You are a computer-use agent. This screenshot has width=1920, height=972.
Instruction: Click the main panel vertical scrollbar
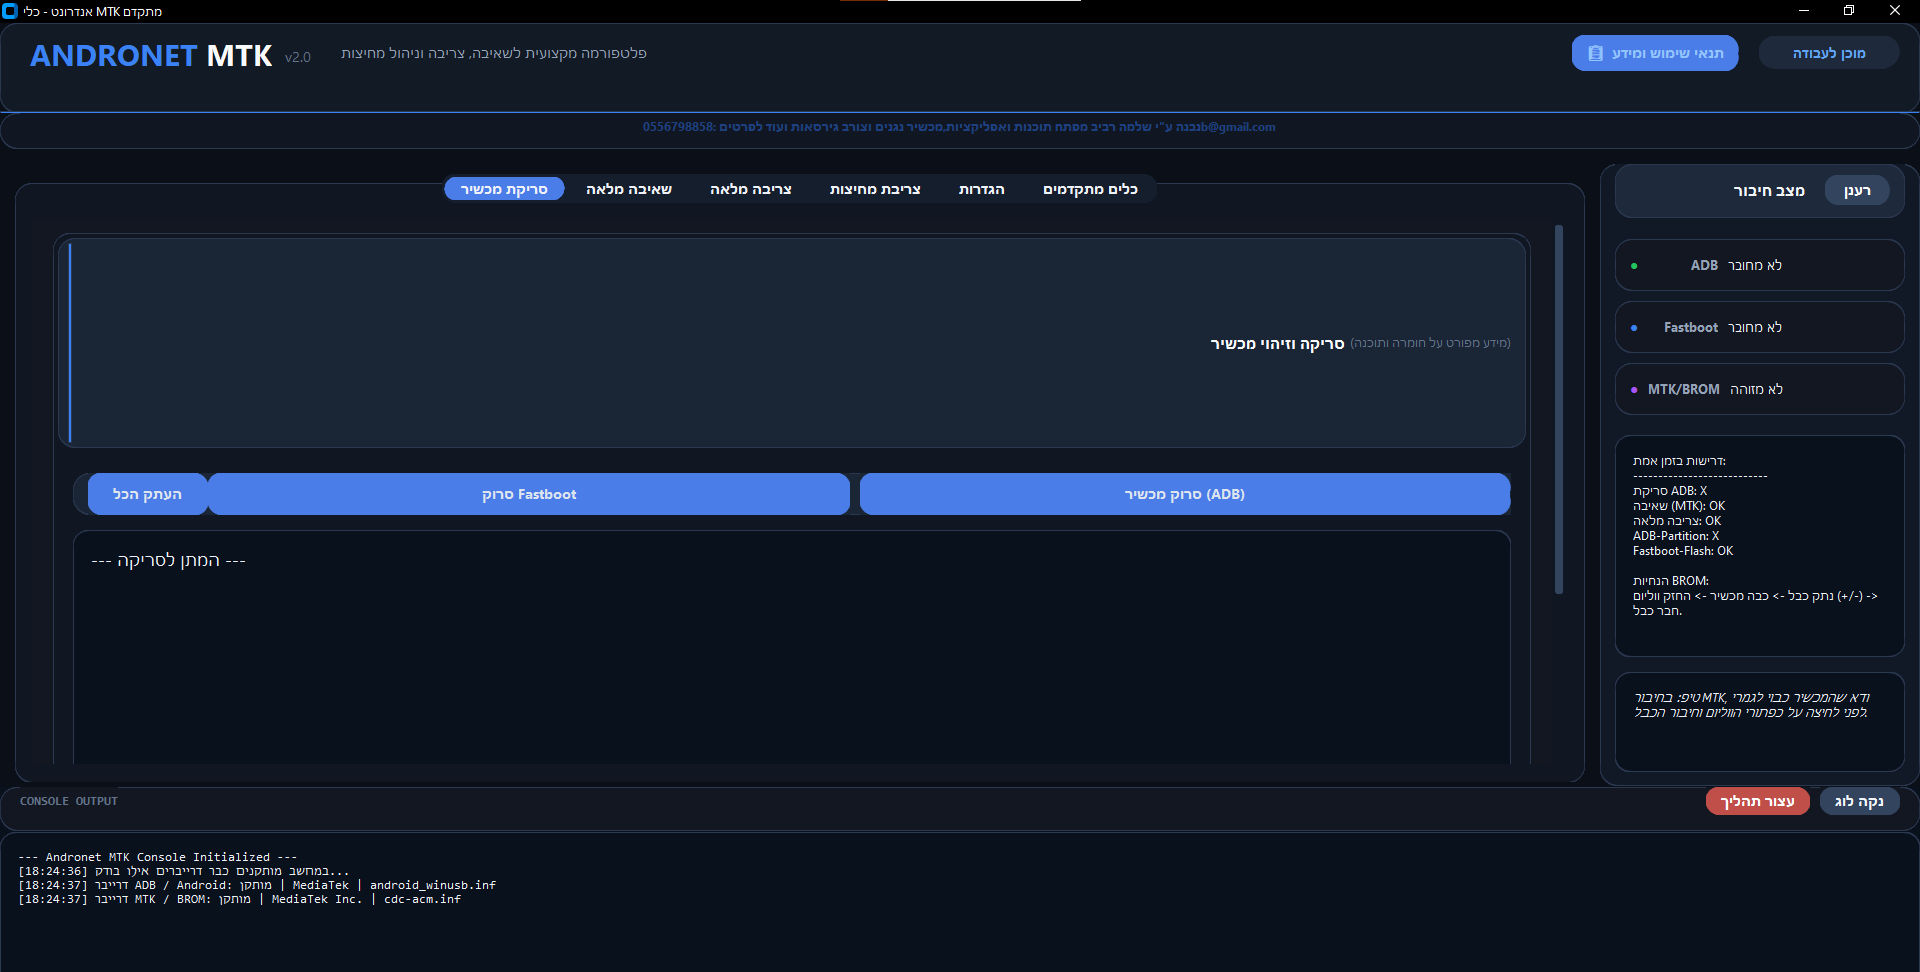tap(1558, 410)
